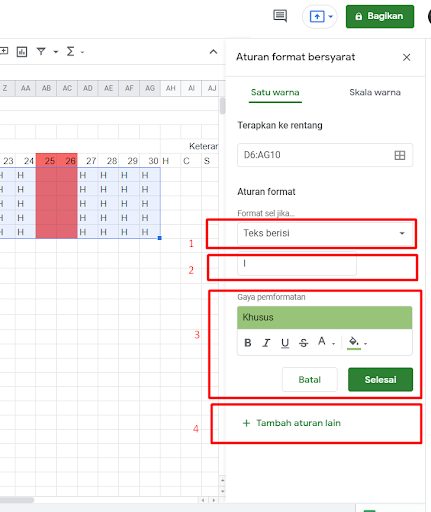Toggle italic formatting style
Screen dimensions: 431x512
266,343
